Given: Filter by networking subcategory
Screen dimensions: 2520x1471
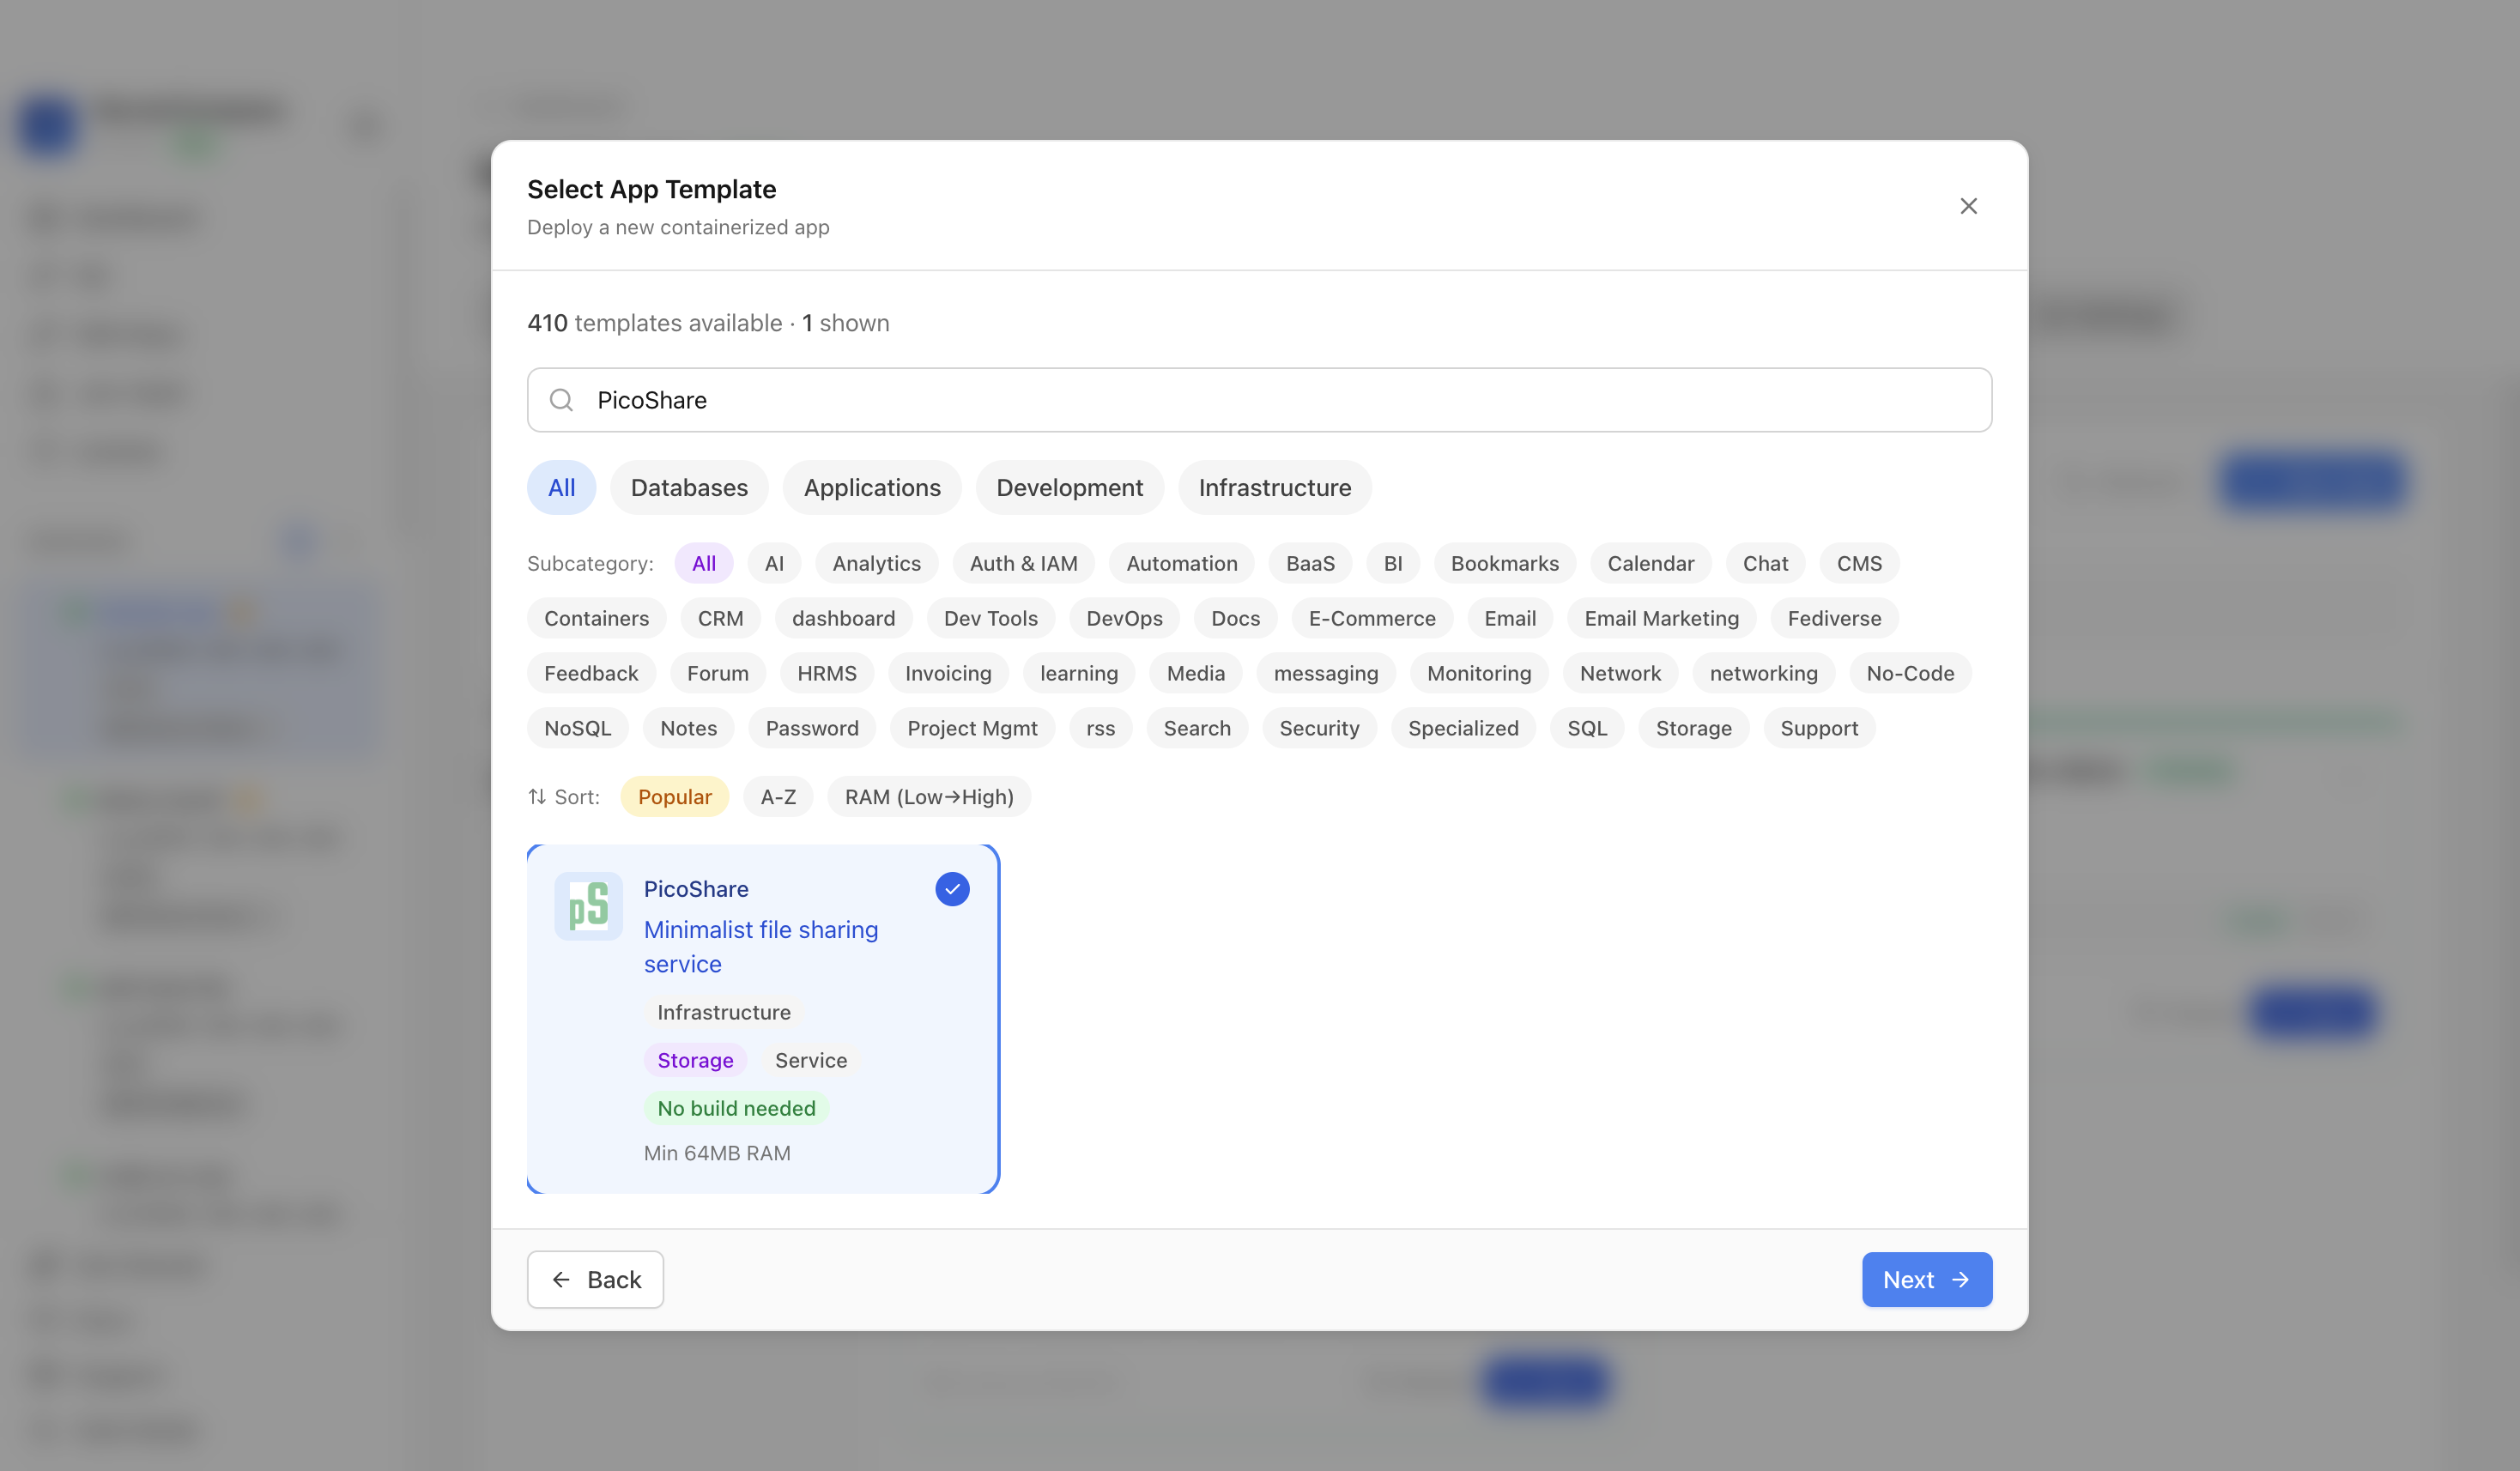Looking at the screenshot, I should tap(1763, 673).
